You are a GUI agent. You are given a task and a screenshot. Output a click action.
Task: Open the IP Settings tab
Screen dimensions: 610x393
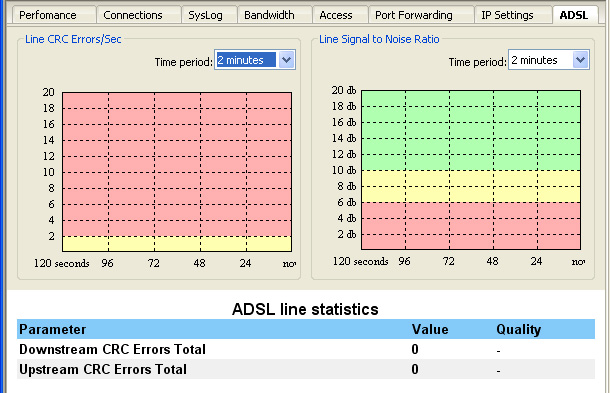click(x=513, y=15)
